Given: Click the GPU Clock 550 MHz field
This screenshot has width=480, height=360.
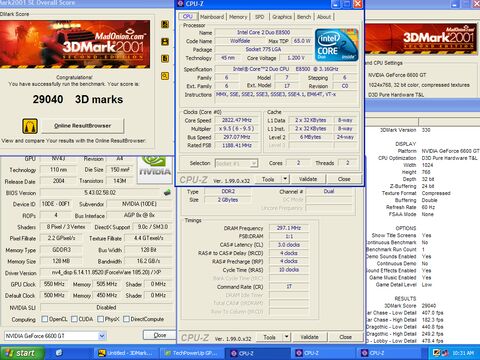Looking at the screenshot, I should [54, 284].
